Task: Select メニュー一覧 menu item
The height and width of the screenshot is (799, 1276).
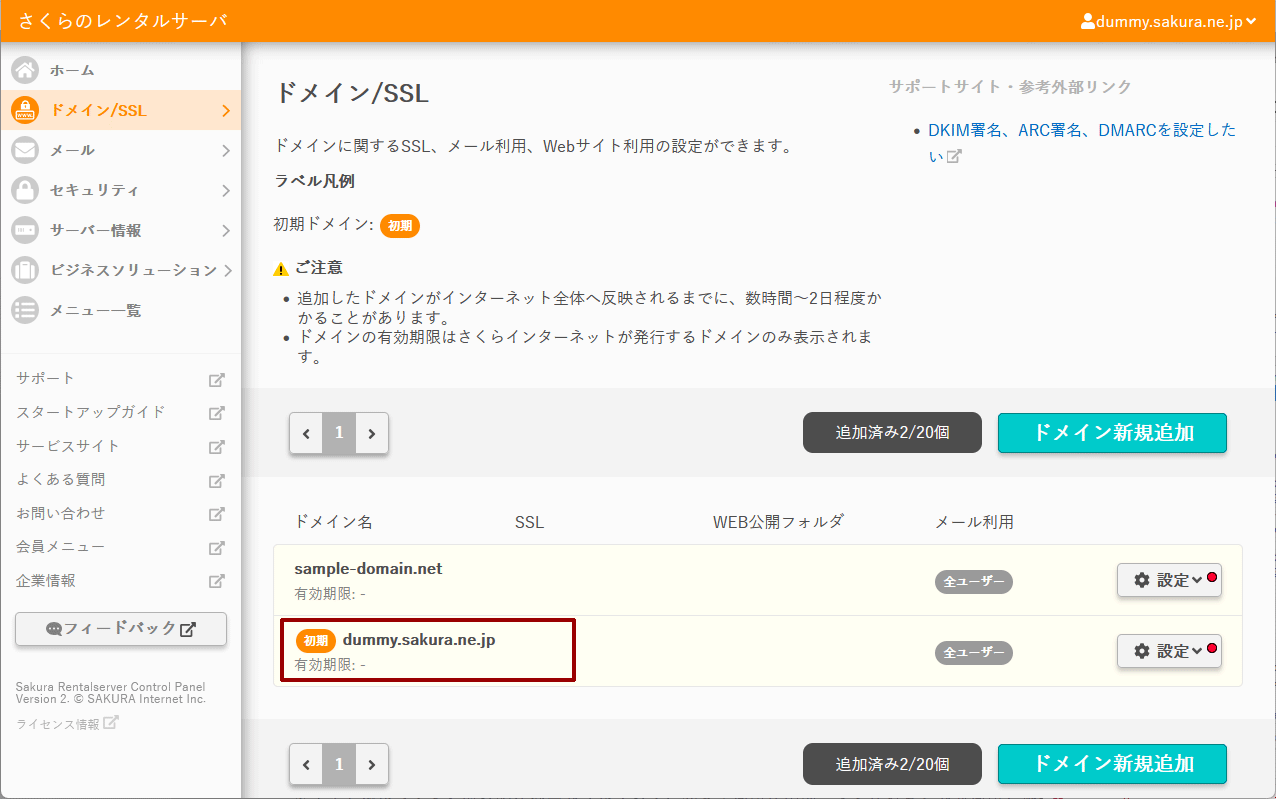Action: [121, 310]
